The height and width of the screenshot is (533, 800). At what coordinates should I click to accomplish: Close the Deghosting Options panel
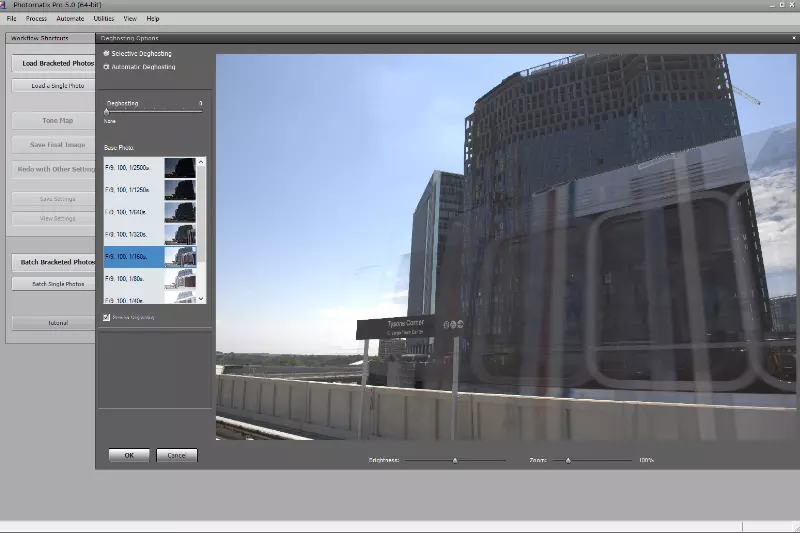793,38
